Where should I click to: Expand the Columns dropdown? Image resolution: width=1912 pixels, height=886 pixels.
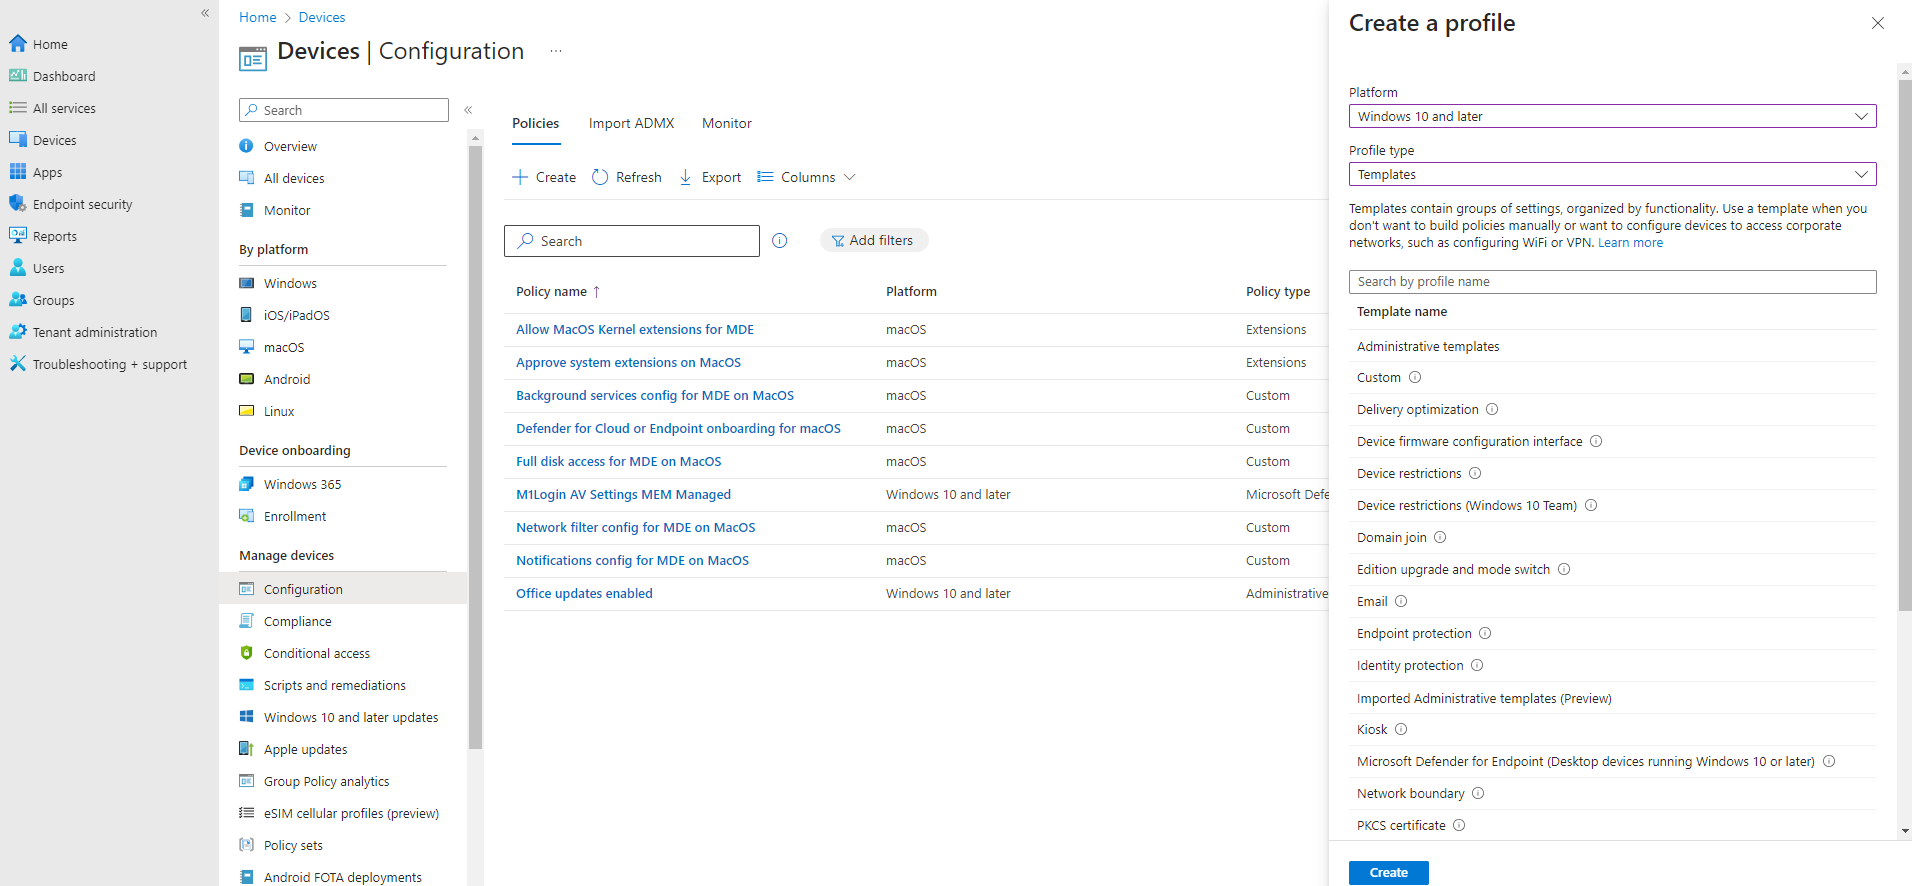[806, 177]
